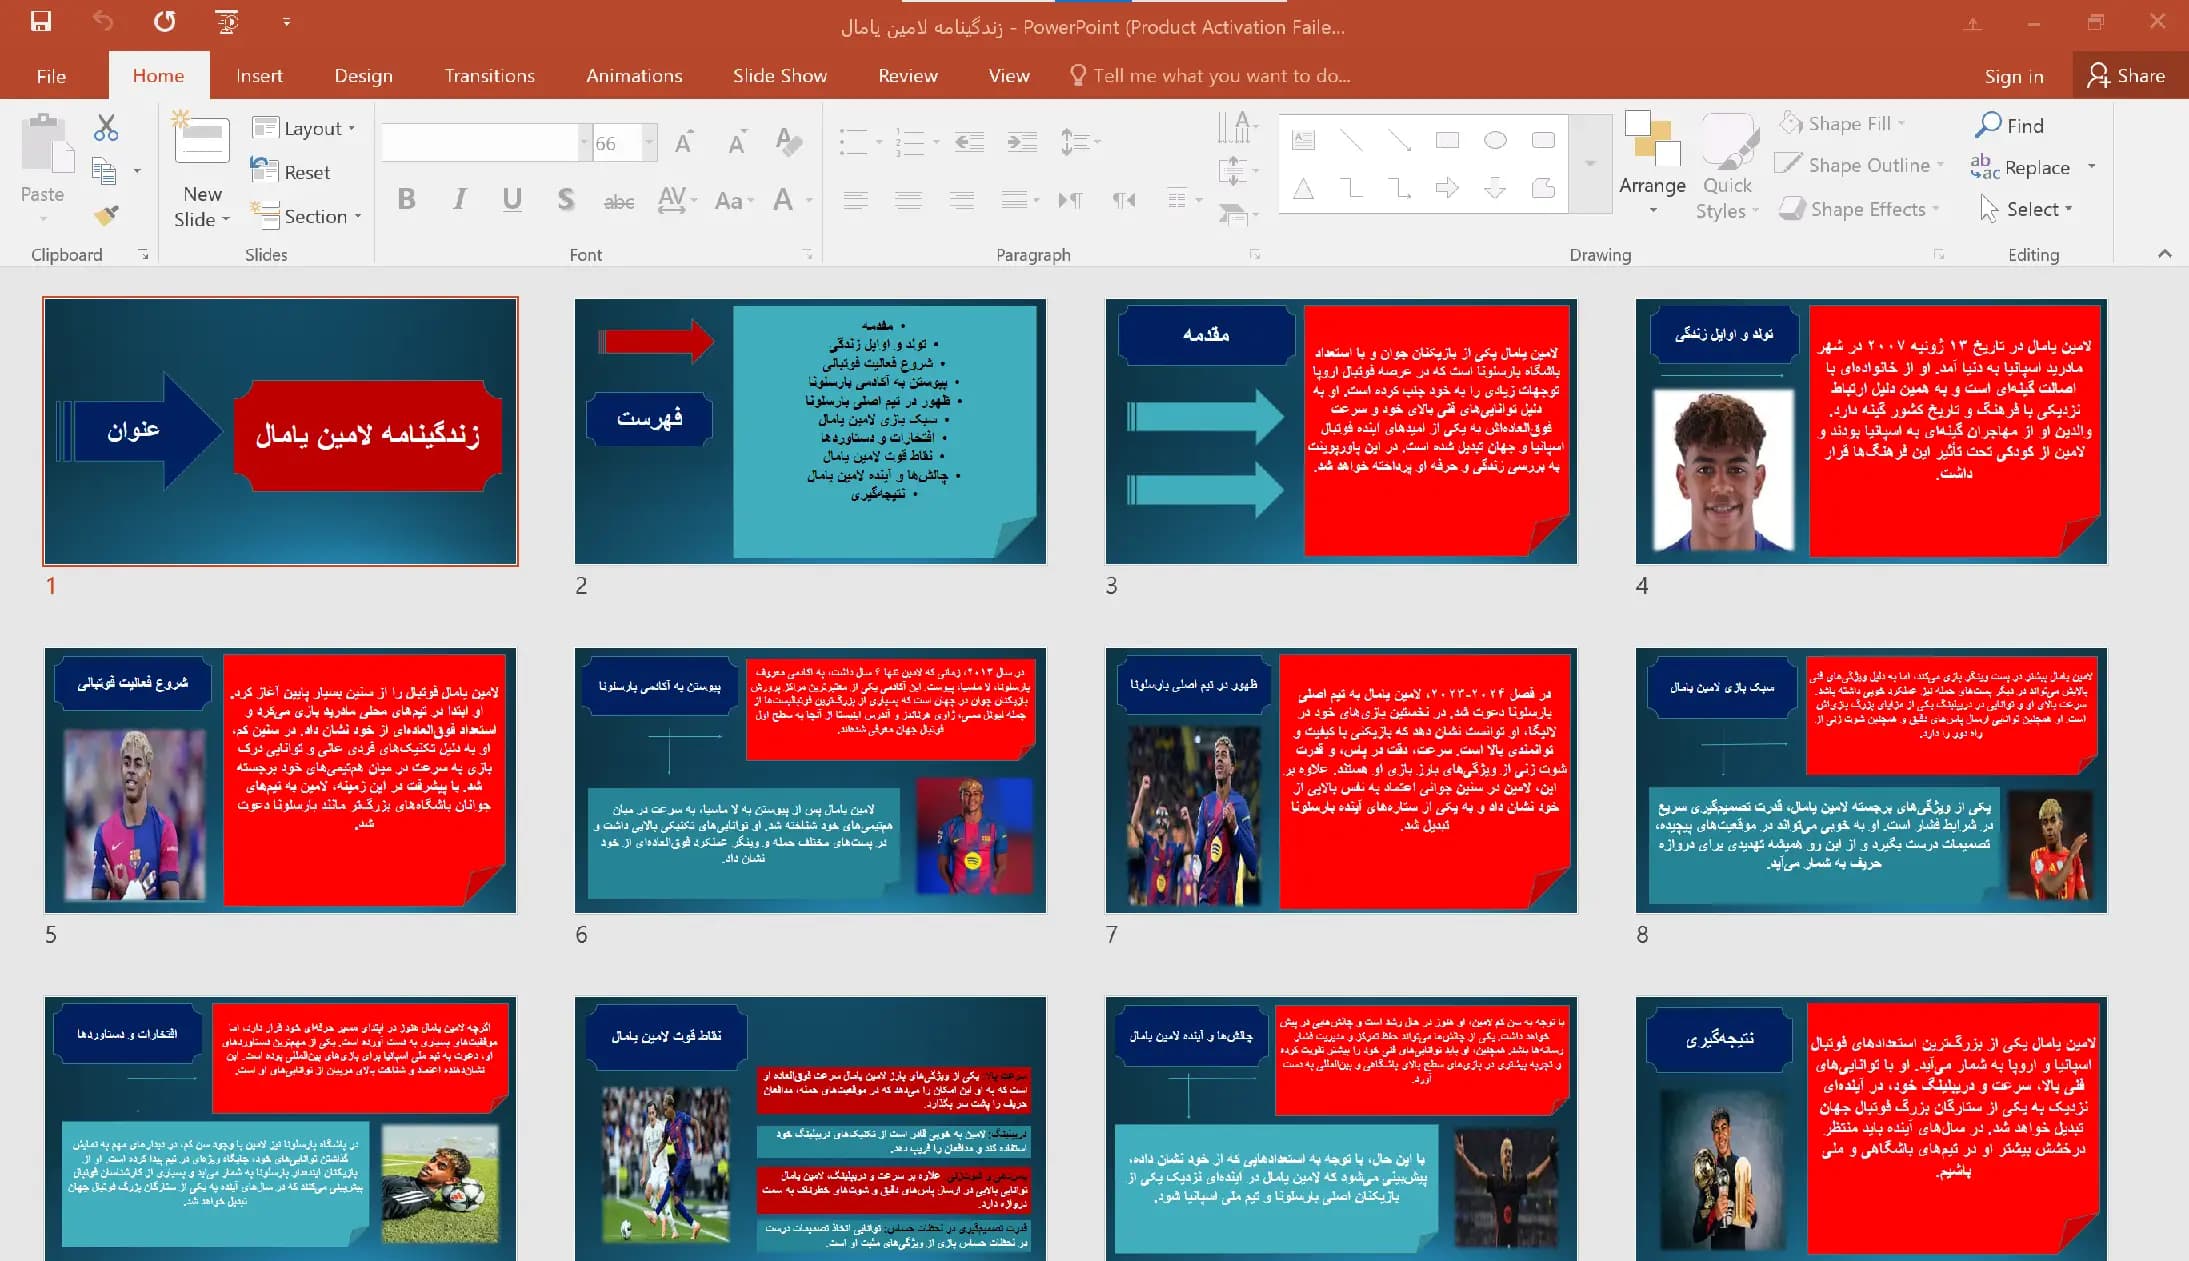The height and width of the screenshot is (1261, 2189).
Task: Open the Transitions tab
Action: click(x=489, y=76)
